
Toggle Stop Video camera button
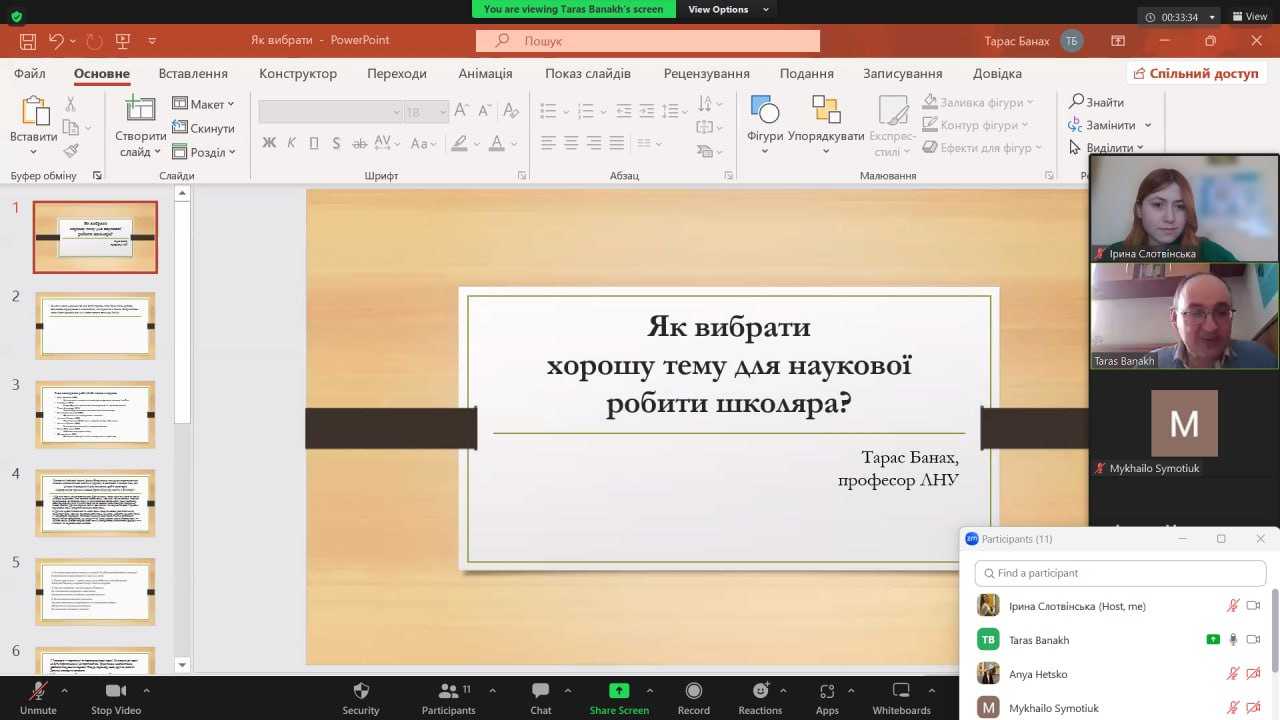click(x=115, y=691)
